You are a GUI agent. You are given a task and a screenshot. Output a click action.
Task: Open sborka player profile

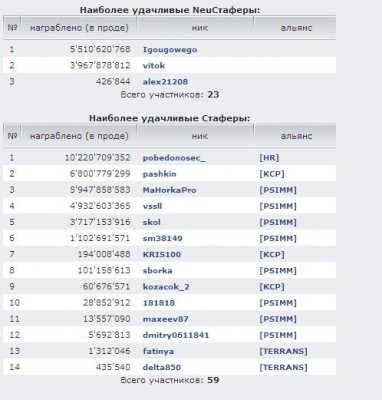(157, 270)
